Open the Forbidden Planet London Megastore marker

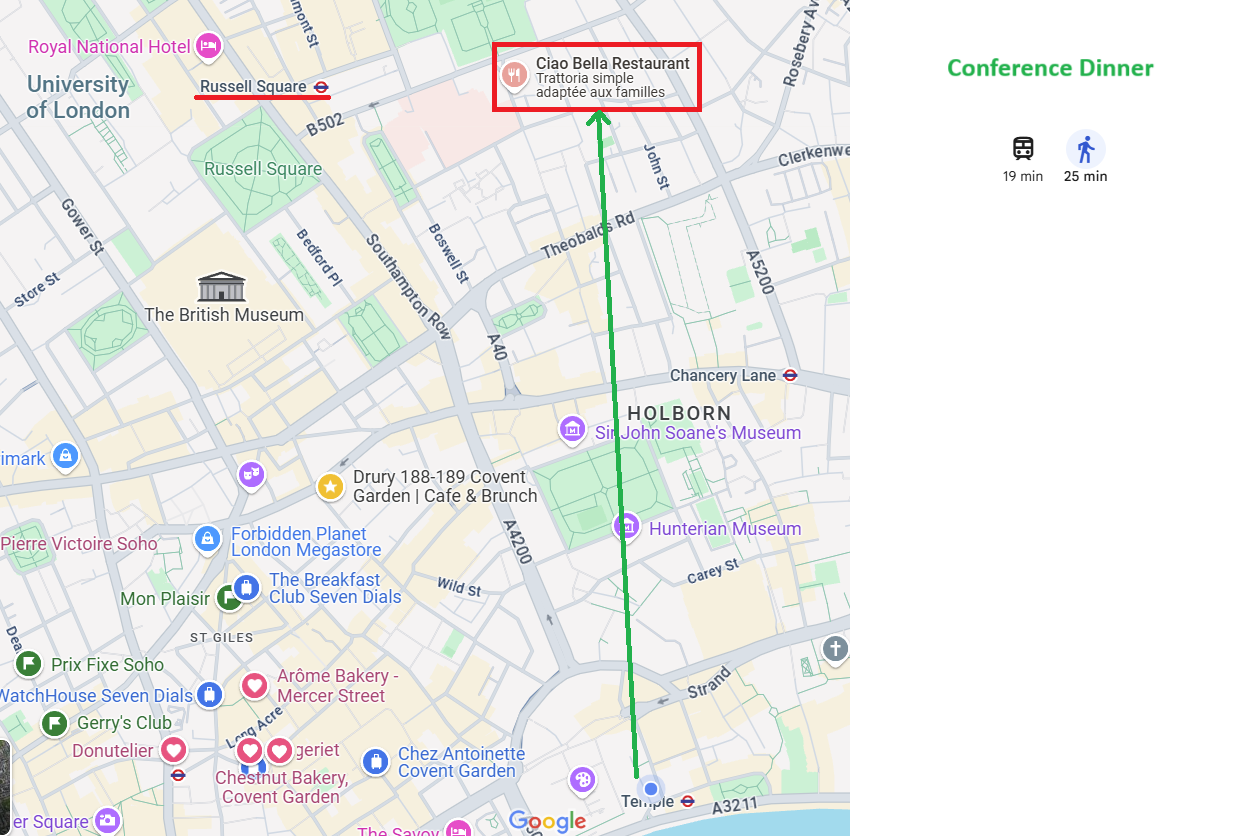(x=208, y=539)
